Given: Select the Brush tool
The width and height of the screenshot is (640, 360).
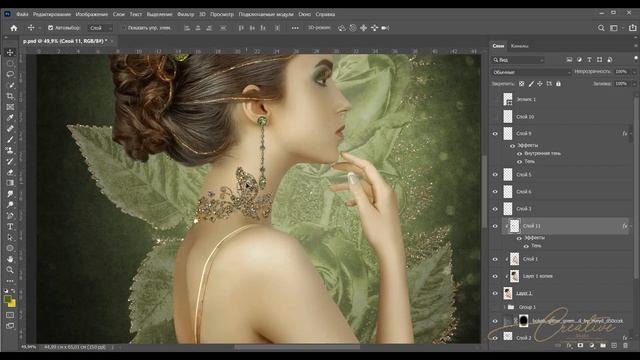Looking at the screenshot, I should (10, 140).
